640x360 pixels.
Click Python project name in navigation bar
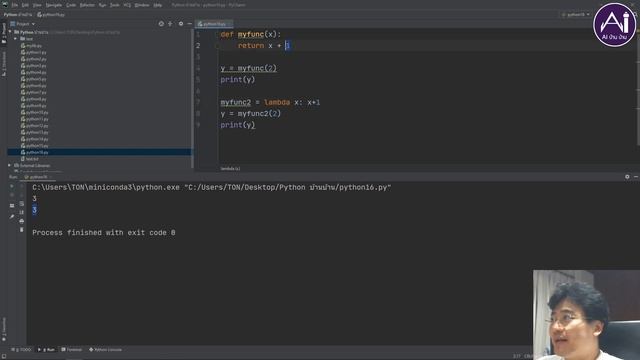tap(18, 15)
